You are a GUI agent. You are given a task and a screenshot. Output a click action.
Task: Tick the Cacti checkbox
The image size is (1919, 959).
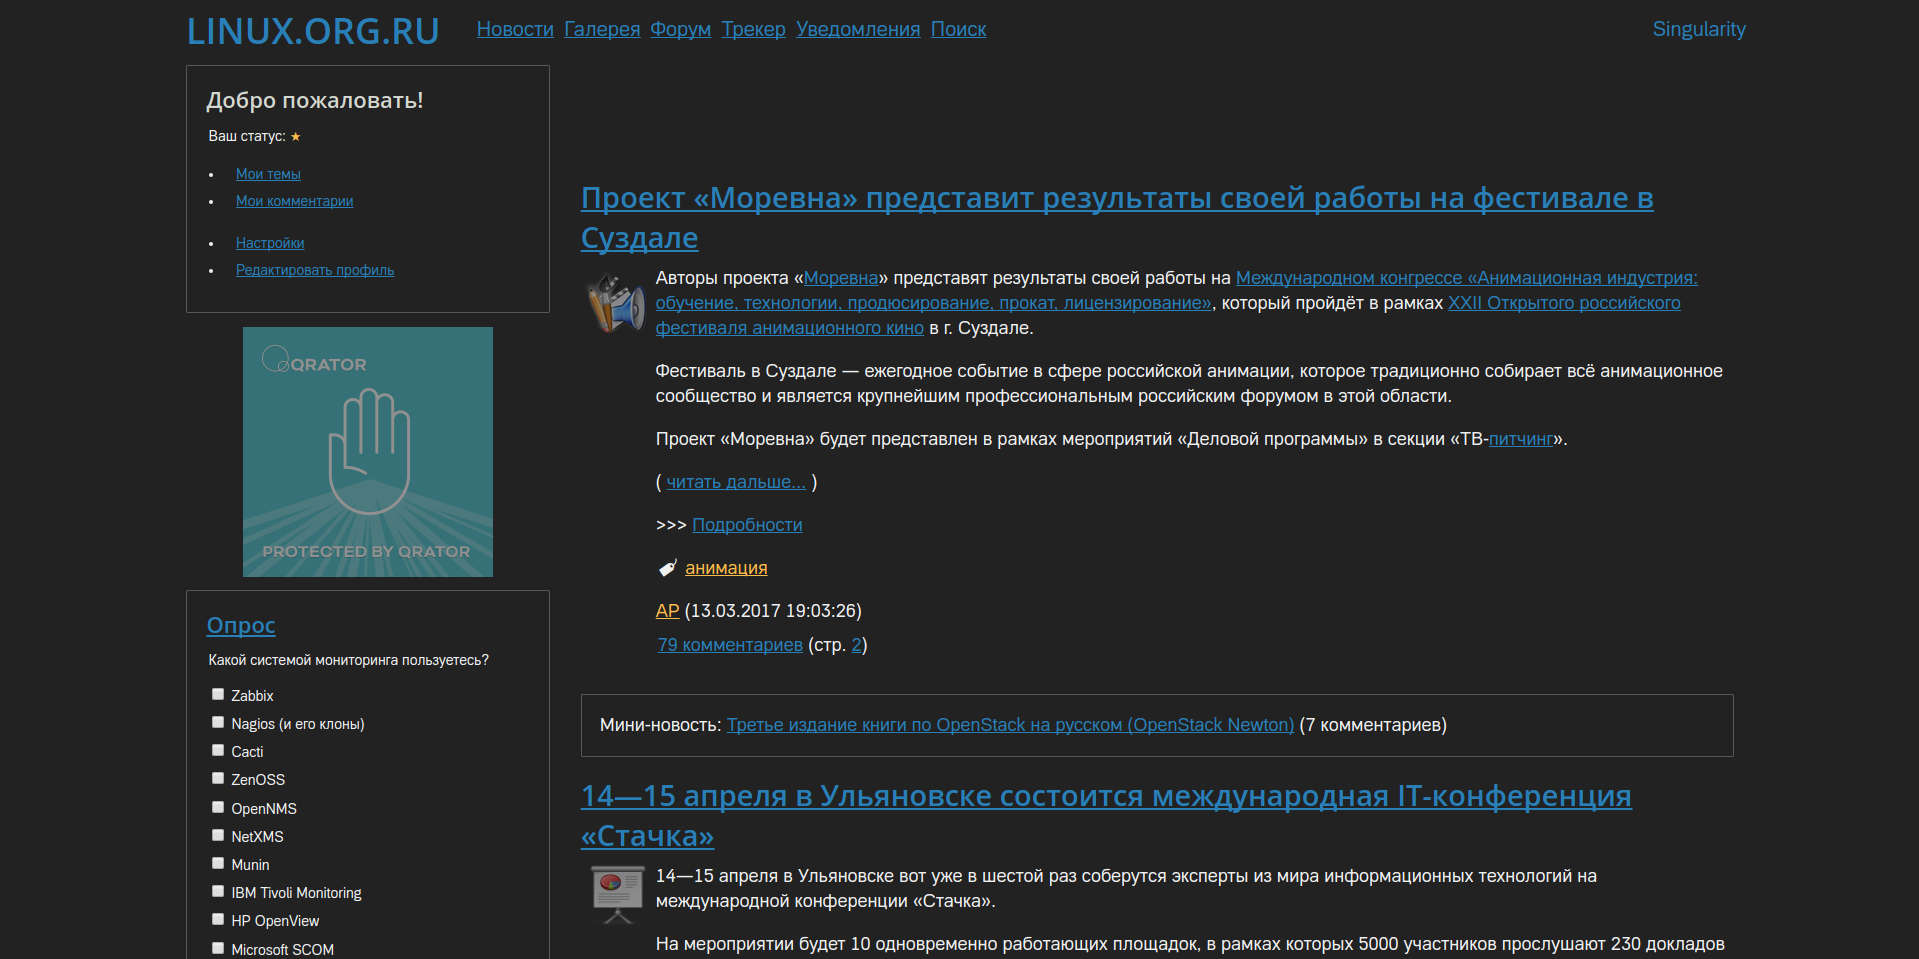(218, 750)
